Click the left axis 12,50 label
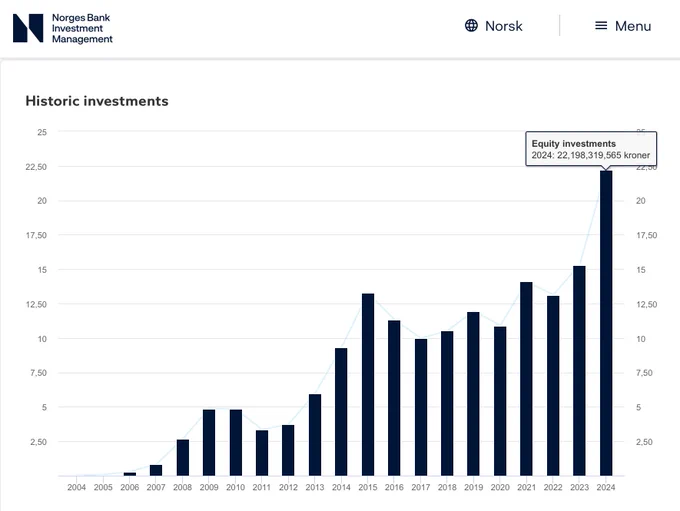 coord(36,305)
